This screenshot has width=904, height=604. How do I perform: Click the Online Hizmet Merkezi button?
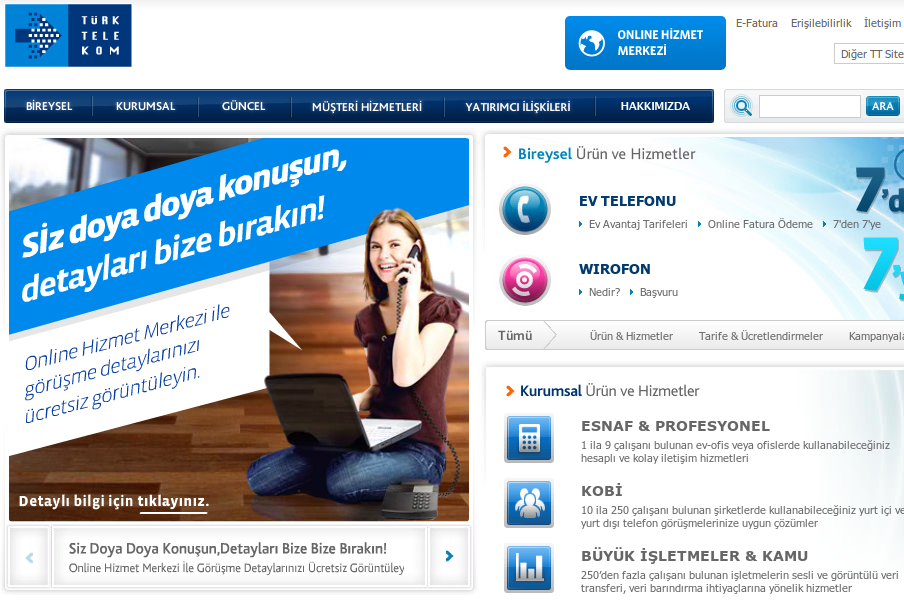pos(645,43)
